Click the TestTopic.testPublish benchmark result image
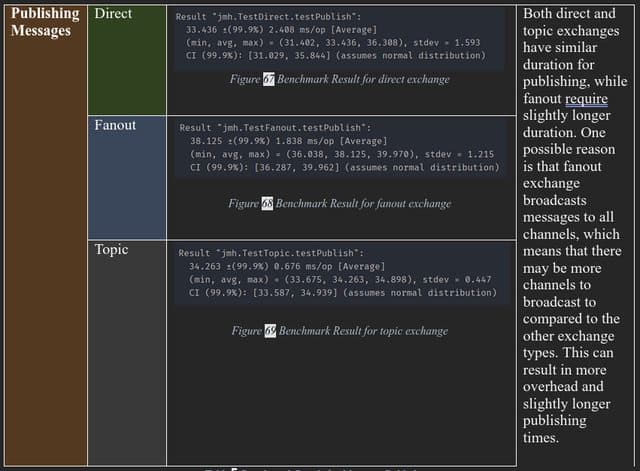 (x=342, y=273)
